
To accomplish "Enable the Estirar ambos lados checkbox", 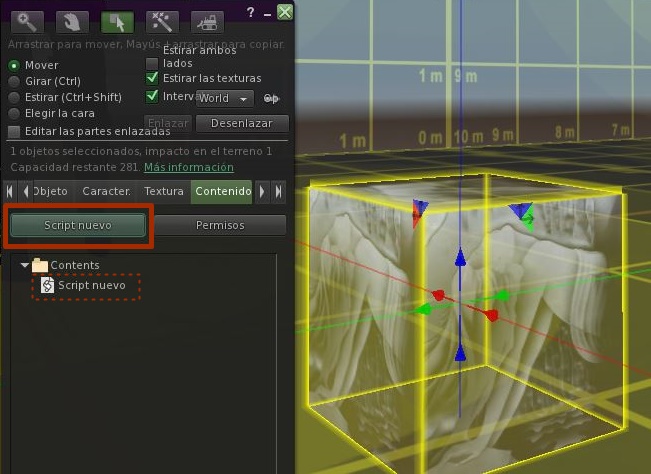I will [152, 63].
